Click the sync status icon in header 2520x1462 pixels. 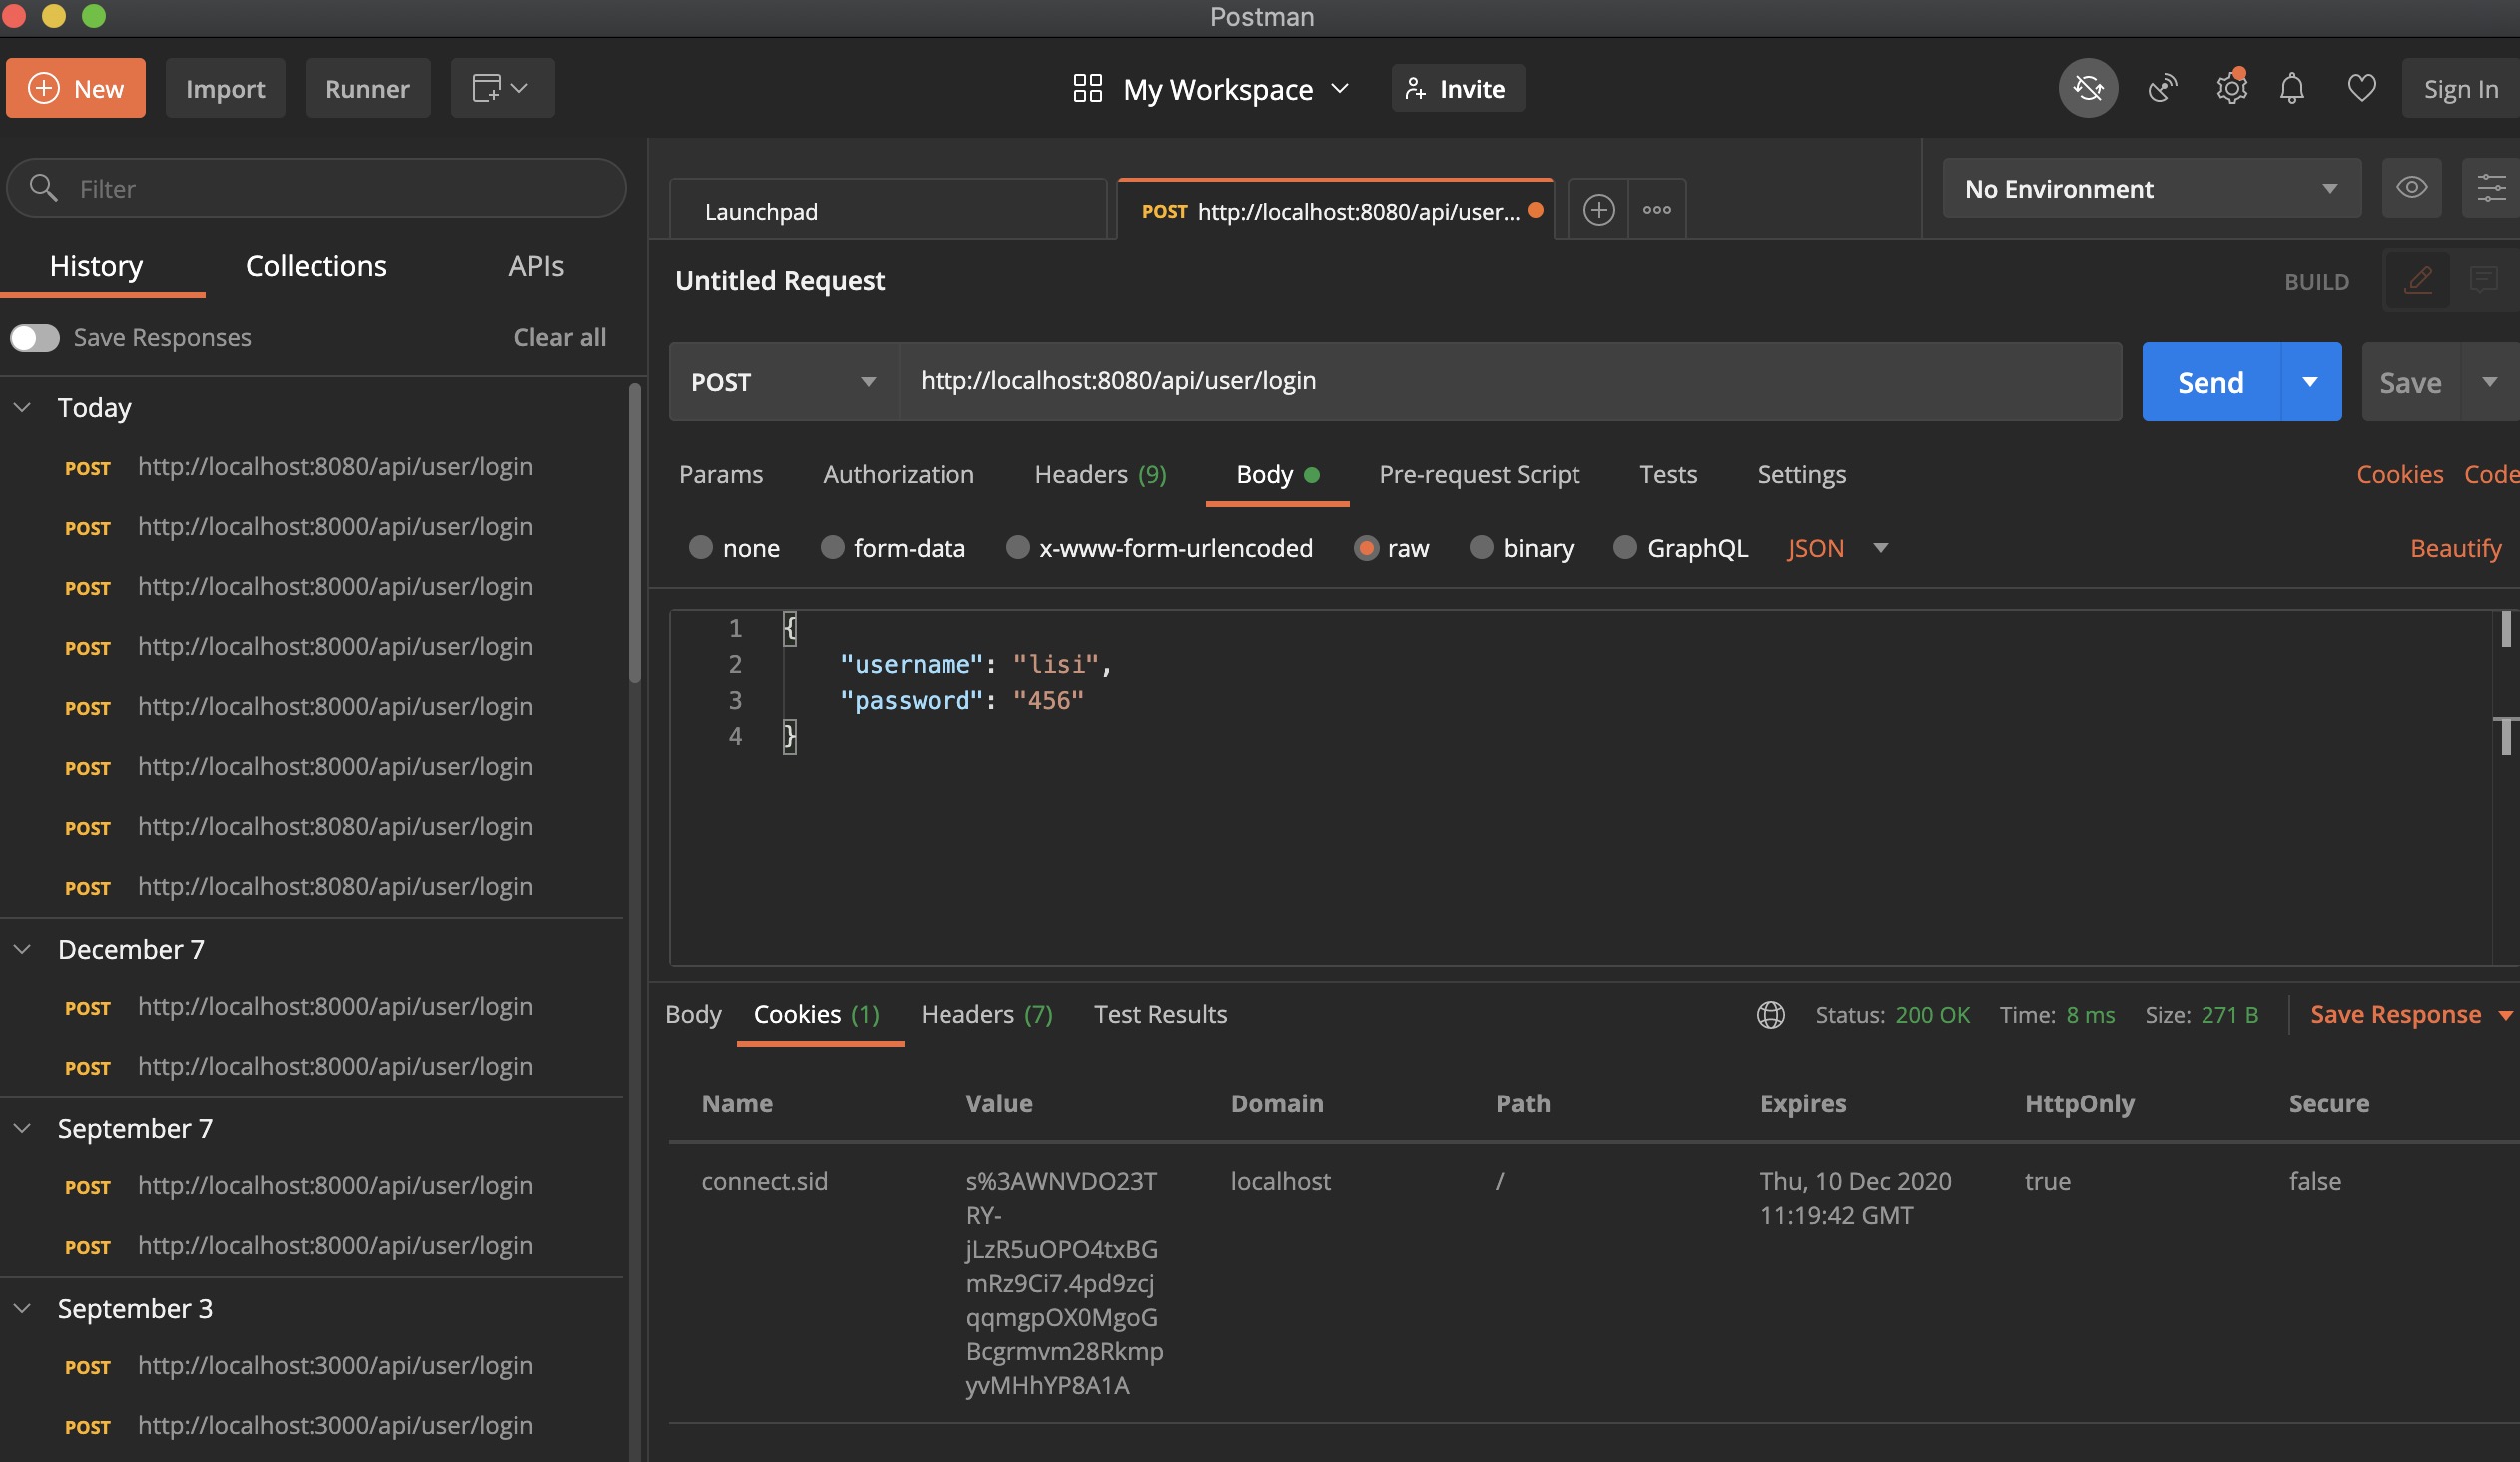[2088, 88]
